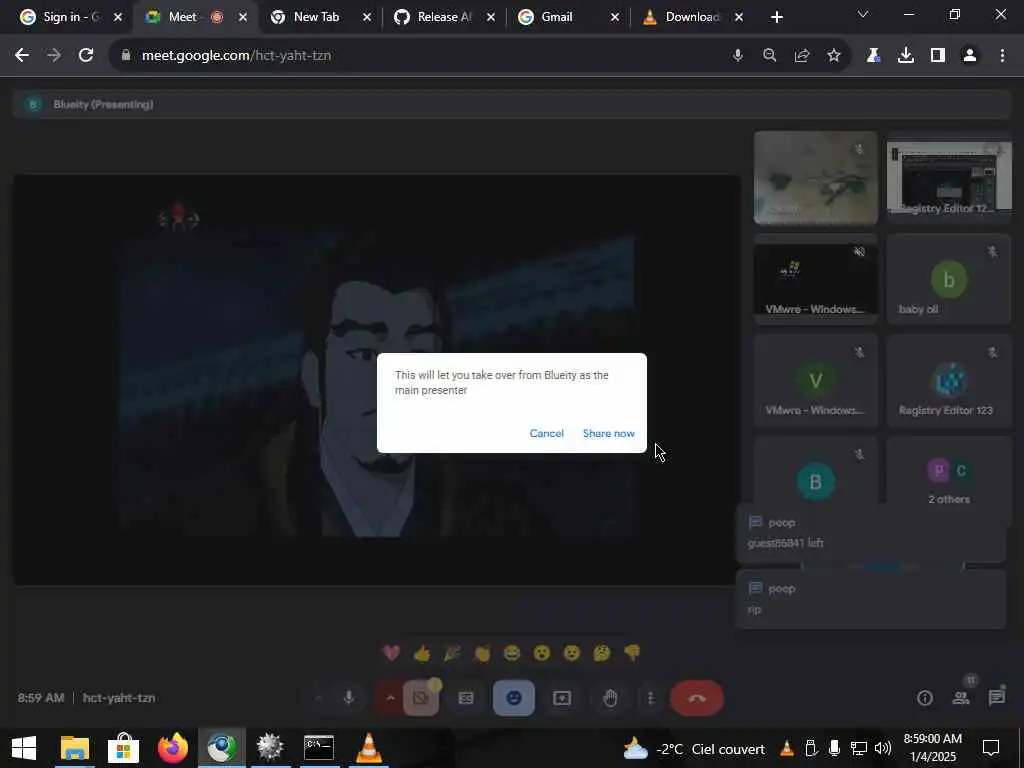Image resolution: width=1024 pixels, height=768 pixels.
Task: Toggle the browser side panel
Action: click(x=938, y=56)
